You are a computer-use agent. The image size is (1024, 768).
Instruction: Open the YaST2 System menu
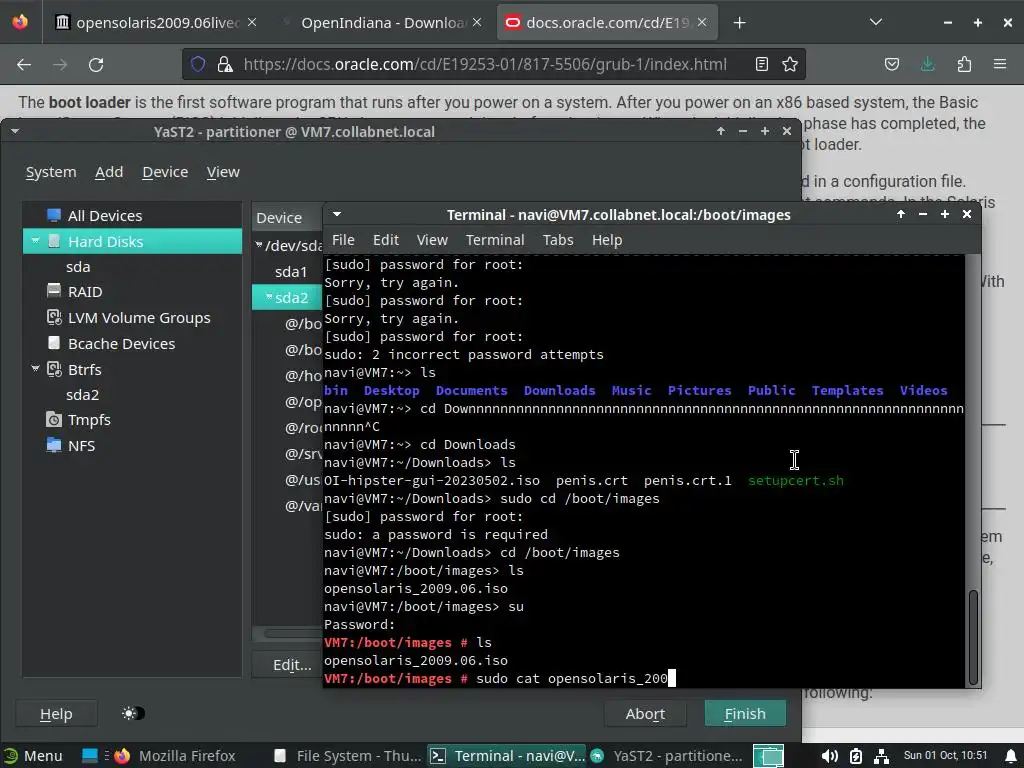point(51,172)
